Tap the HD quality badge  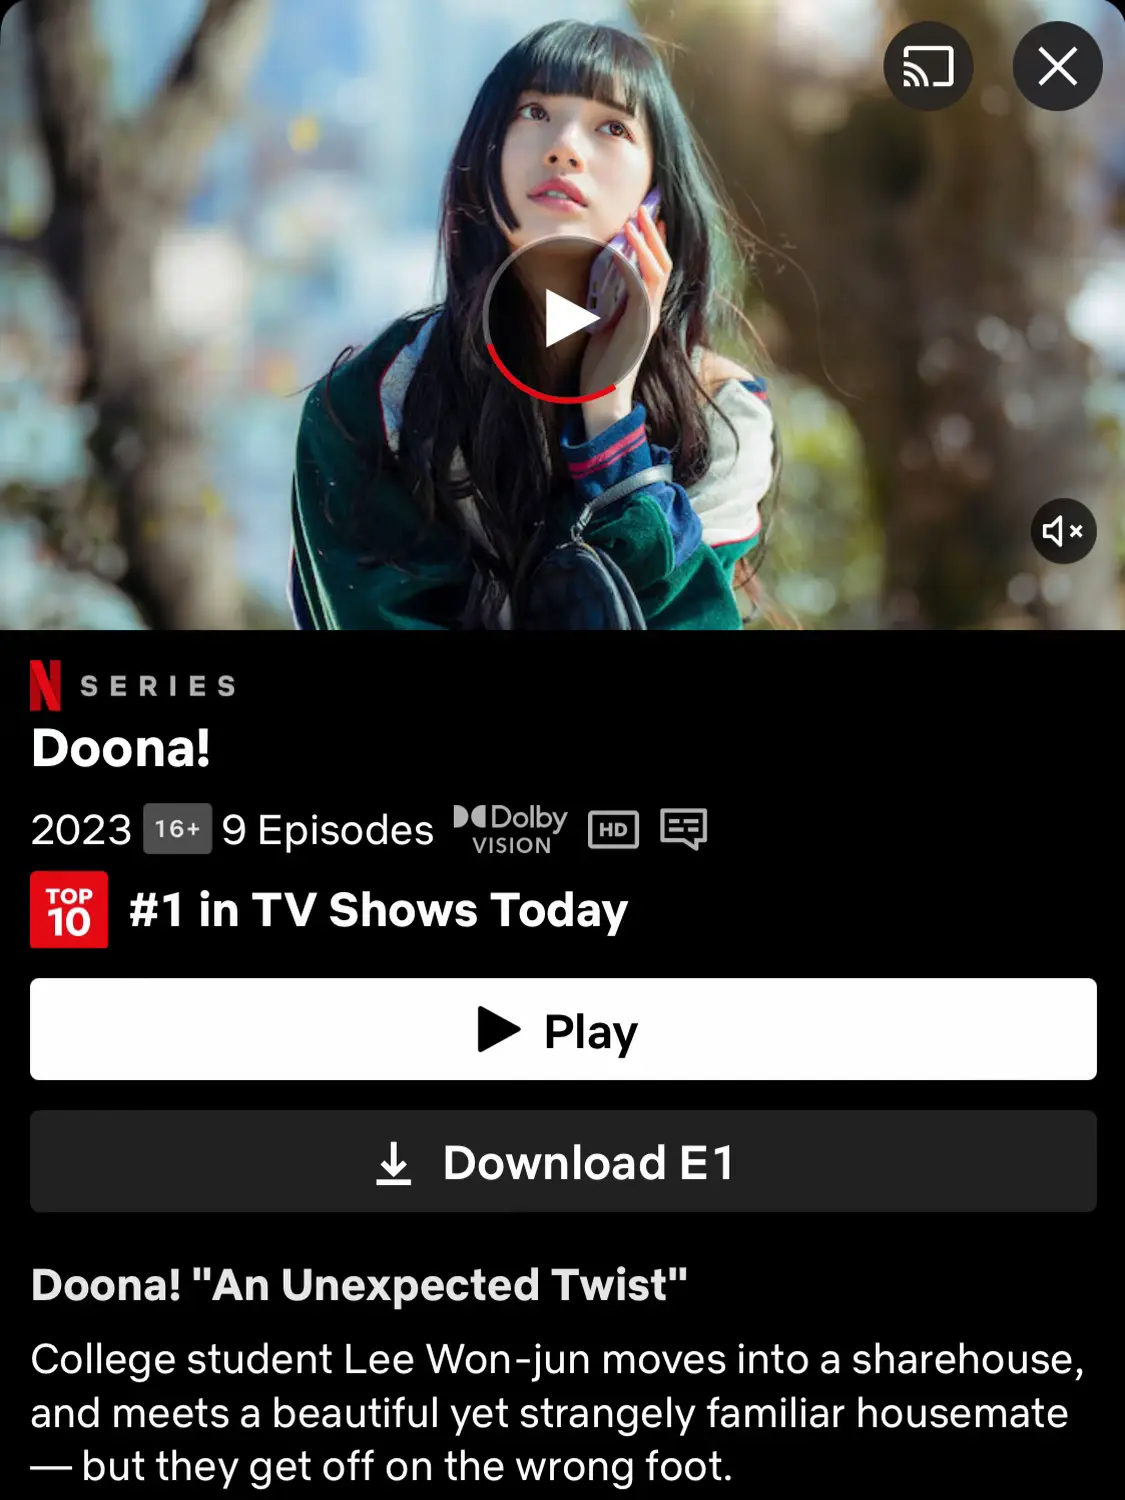pos(613,830)
